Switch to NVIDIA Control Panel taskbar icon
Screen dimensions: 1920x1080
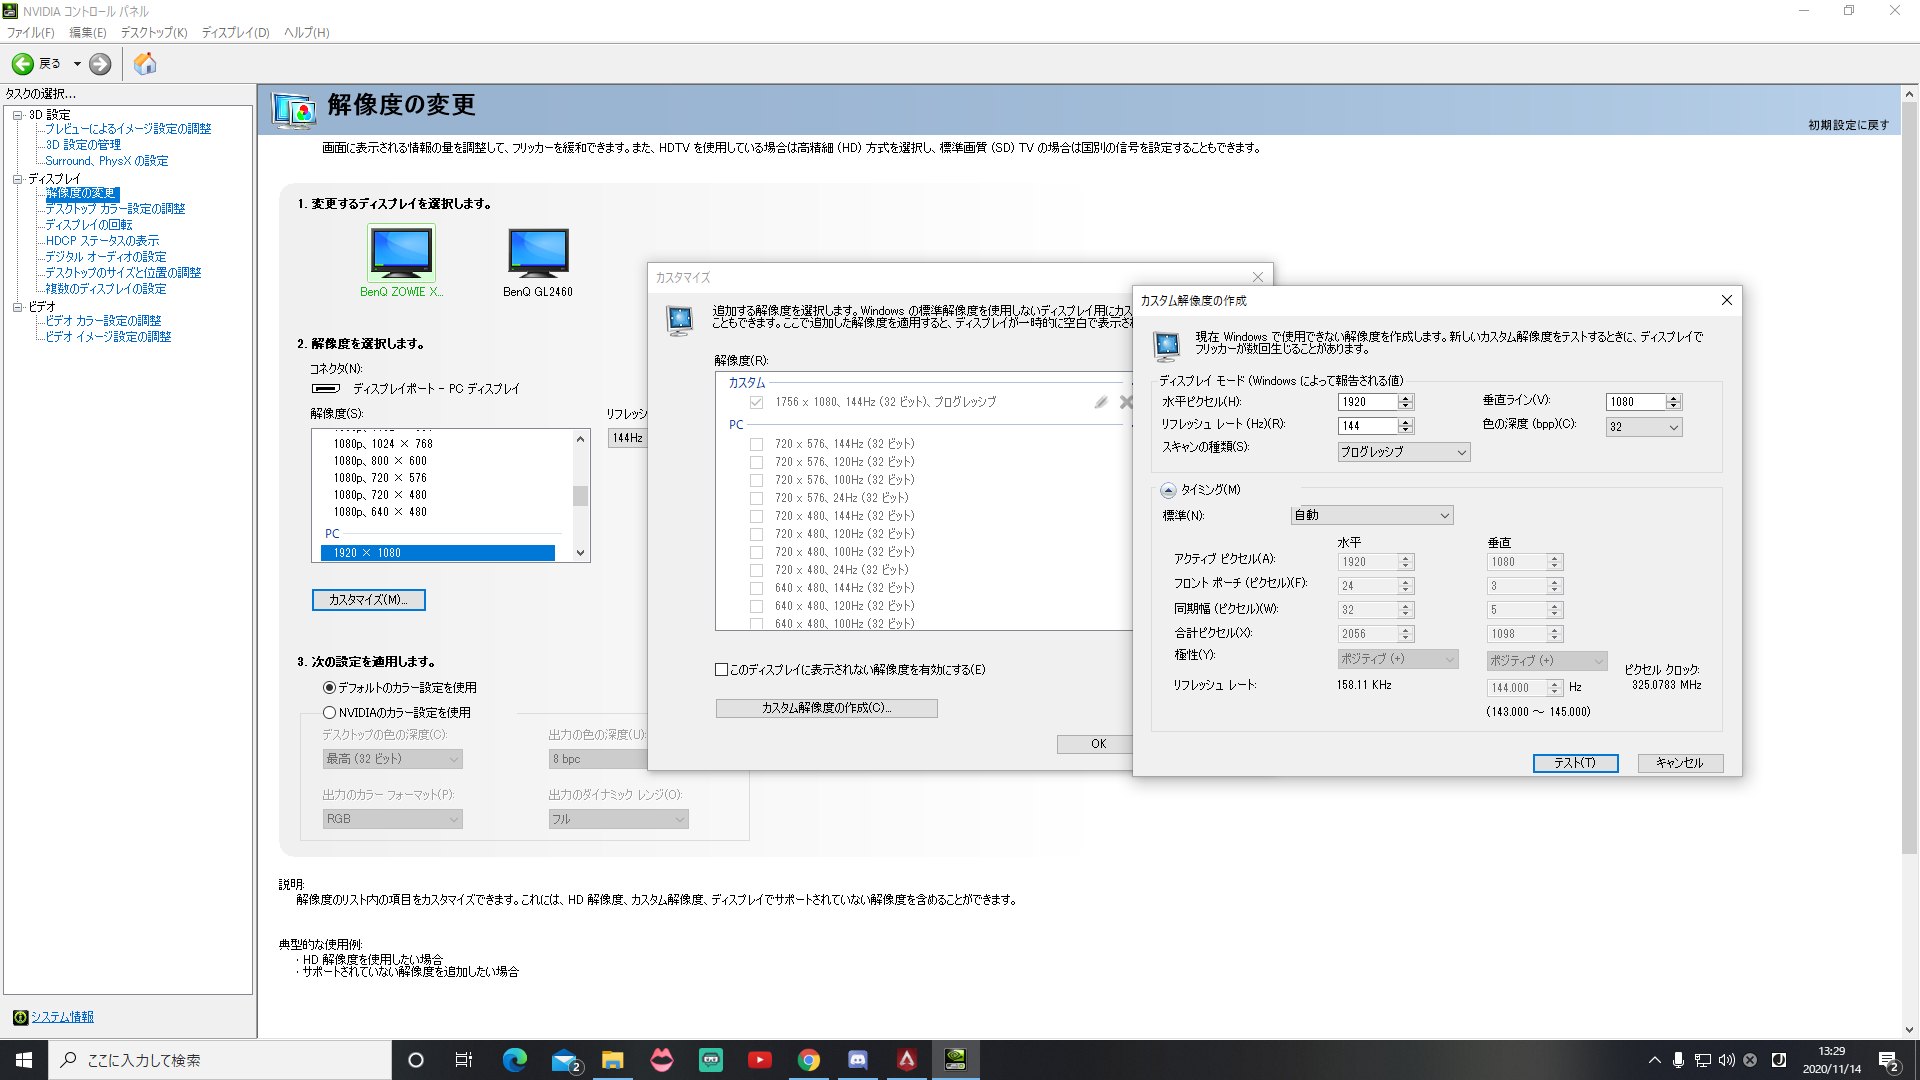tap(956, 1060)
